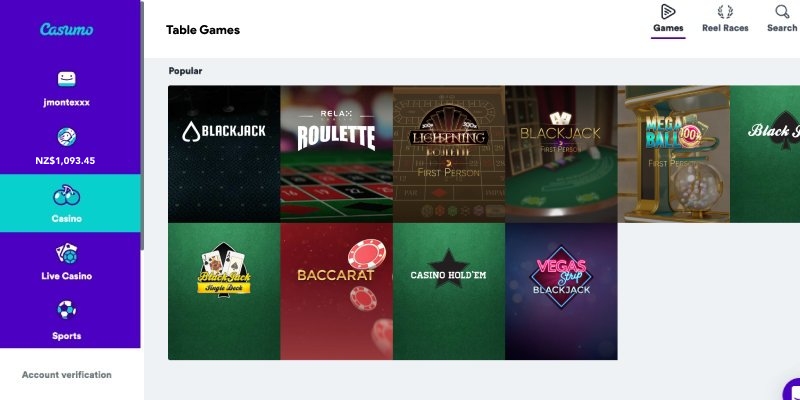This screenshot has width=800, height=400.
Task: Click the Account verification link
Action: pyautogui.click(x=67, y=374)
